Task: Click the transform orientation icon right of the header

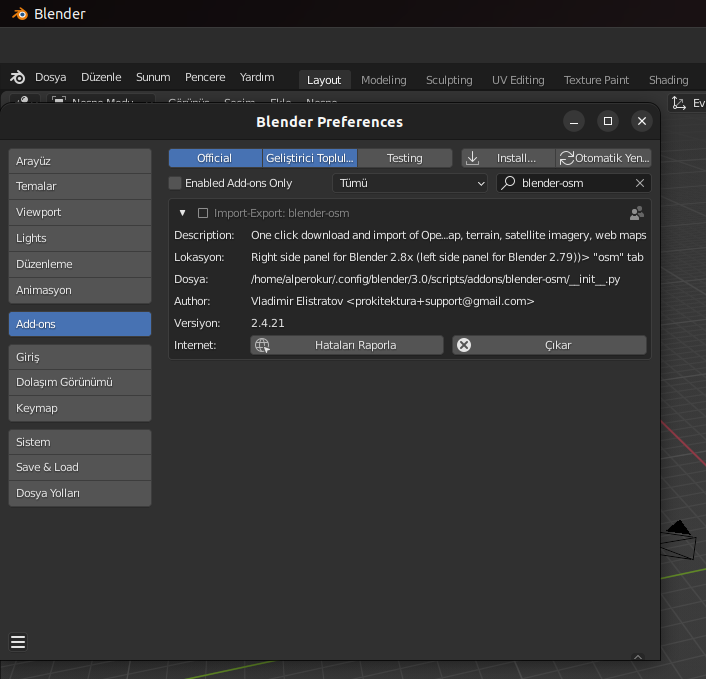Action: click(678, 103)
